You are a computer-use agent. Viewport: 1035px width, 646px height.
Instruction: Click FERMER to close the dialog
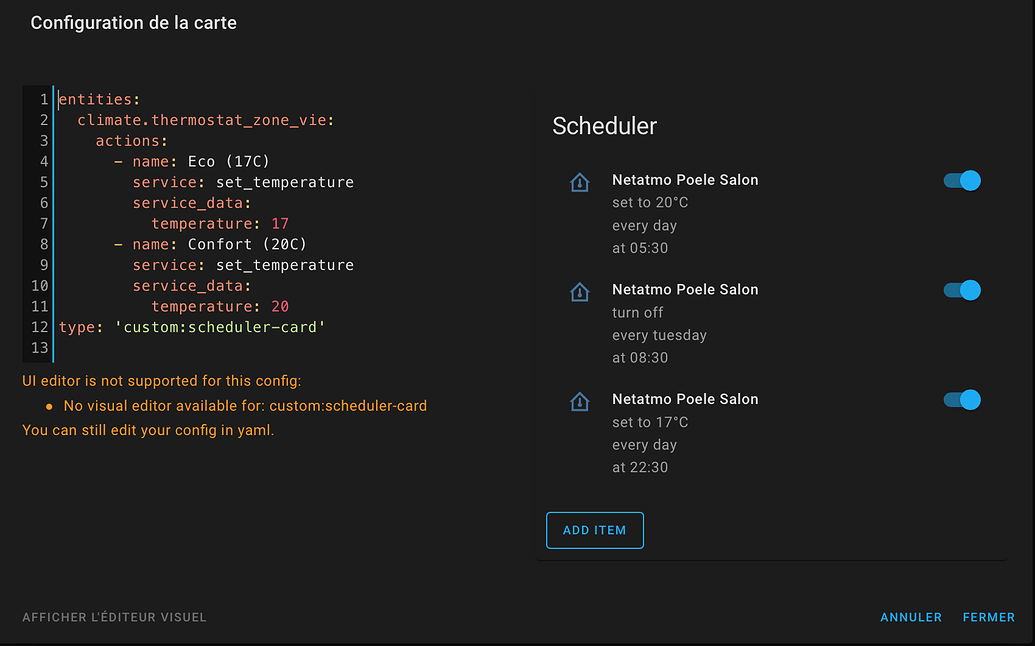tap(988, 617)
